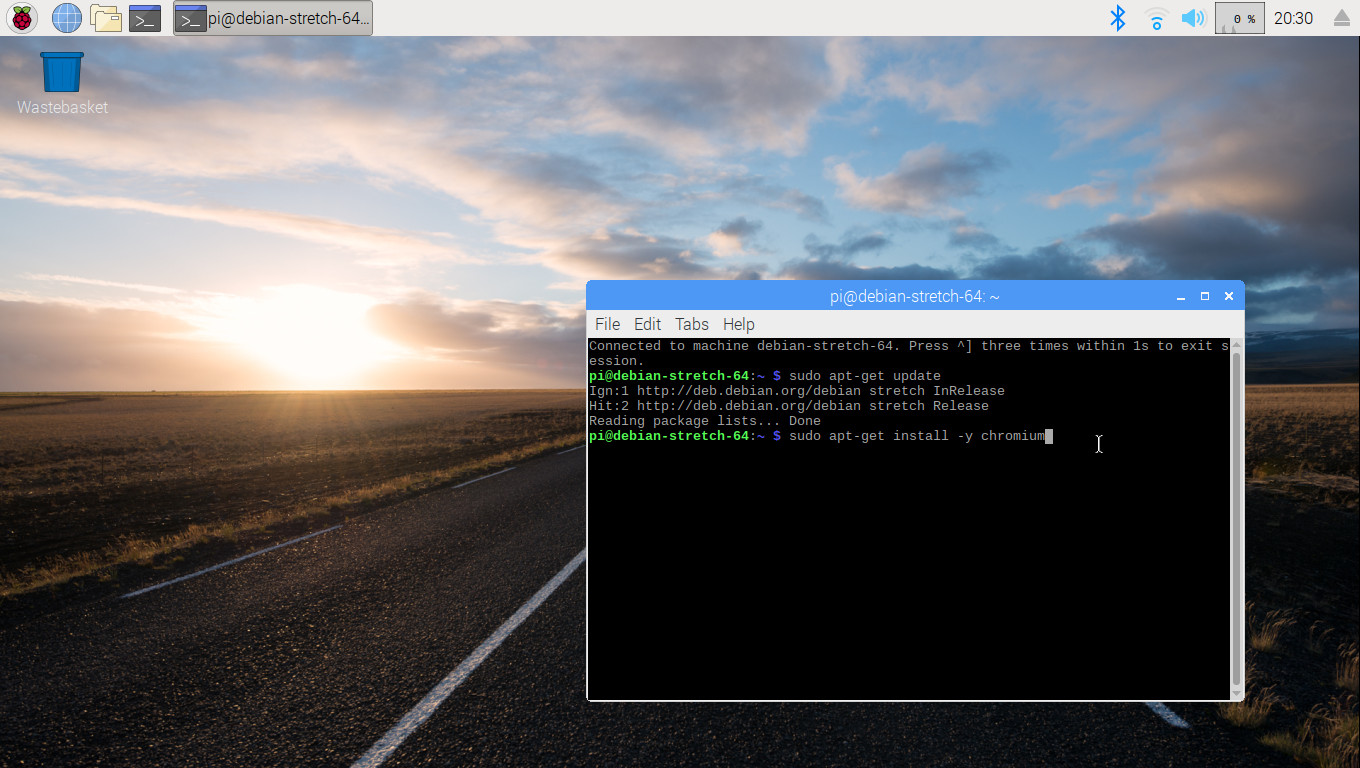The width and height of the screenshot is (1360, 768).
Task: Click the 'Ign:1' InRelease output line
Action: [797, 391]
